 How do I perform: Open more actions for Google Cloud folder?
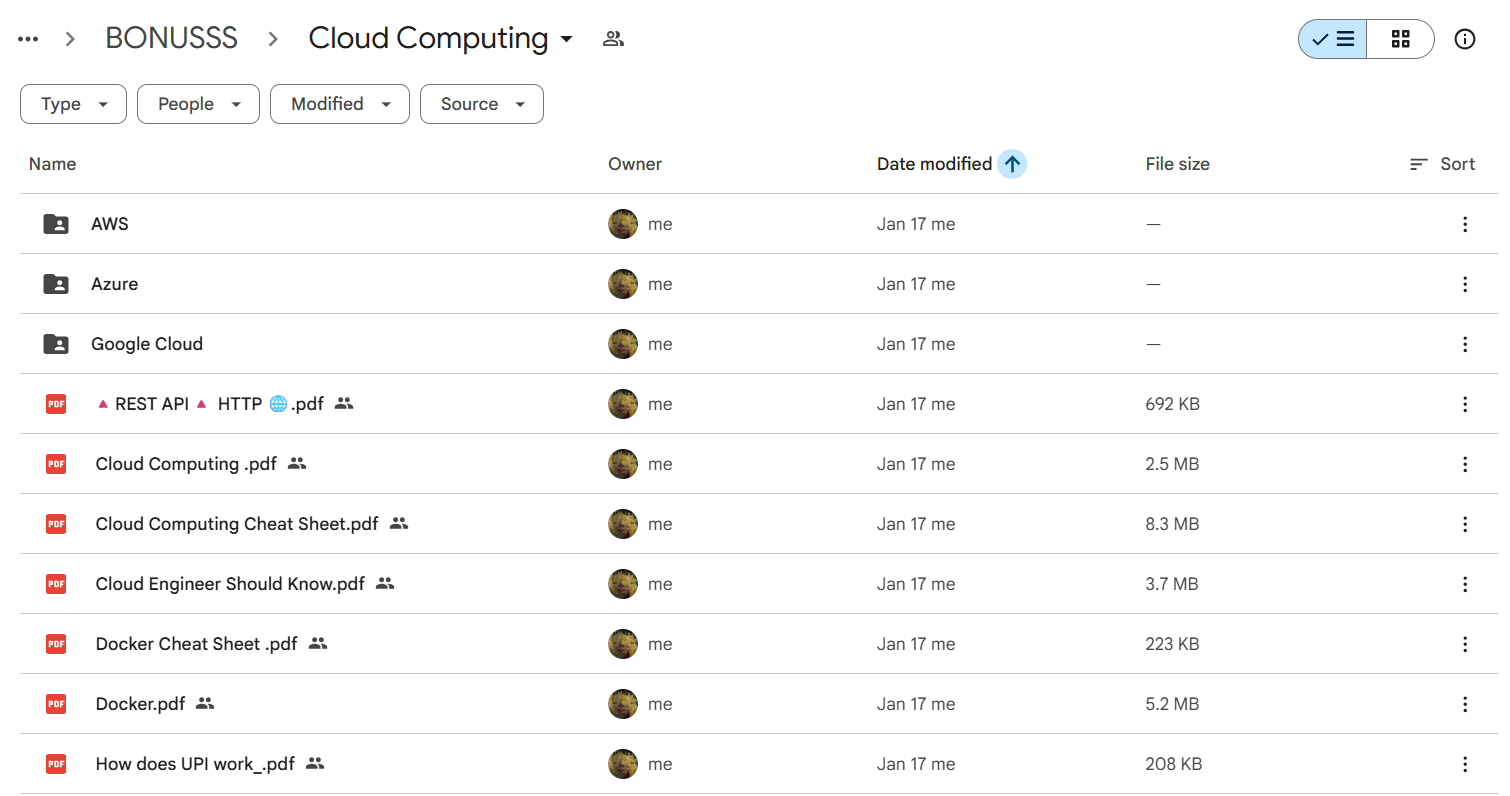point(1465,344)
